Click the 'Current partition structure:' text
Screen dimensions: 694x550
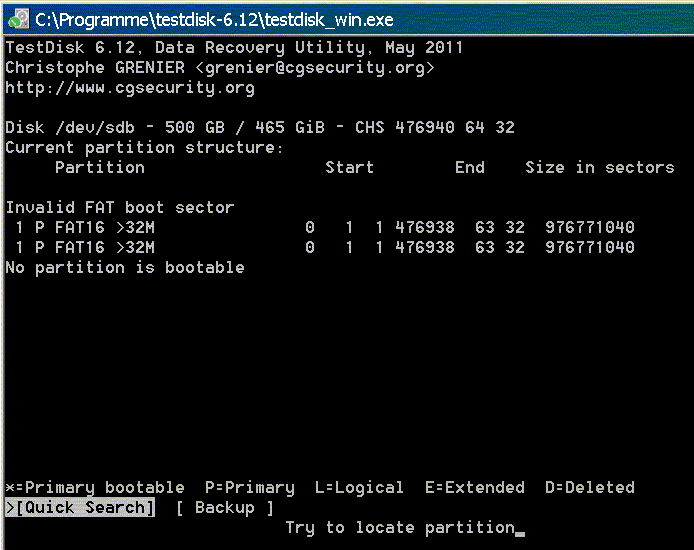pos(144,147)
